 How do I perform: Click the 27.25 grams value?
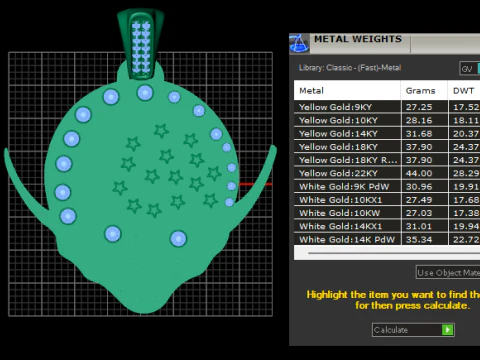[419, 107]
